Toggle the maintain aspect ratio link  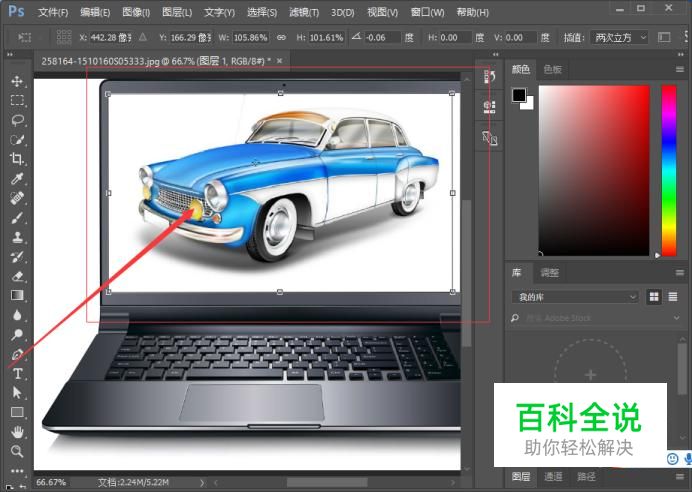point(281,38)
